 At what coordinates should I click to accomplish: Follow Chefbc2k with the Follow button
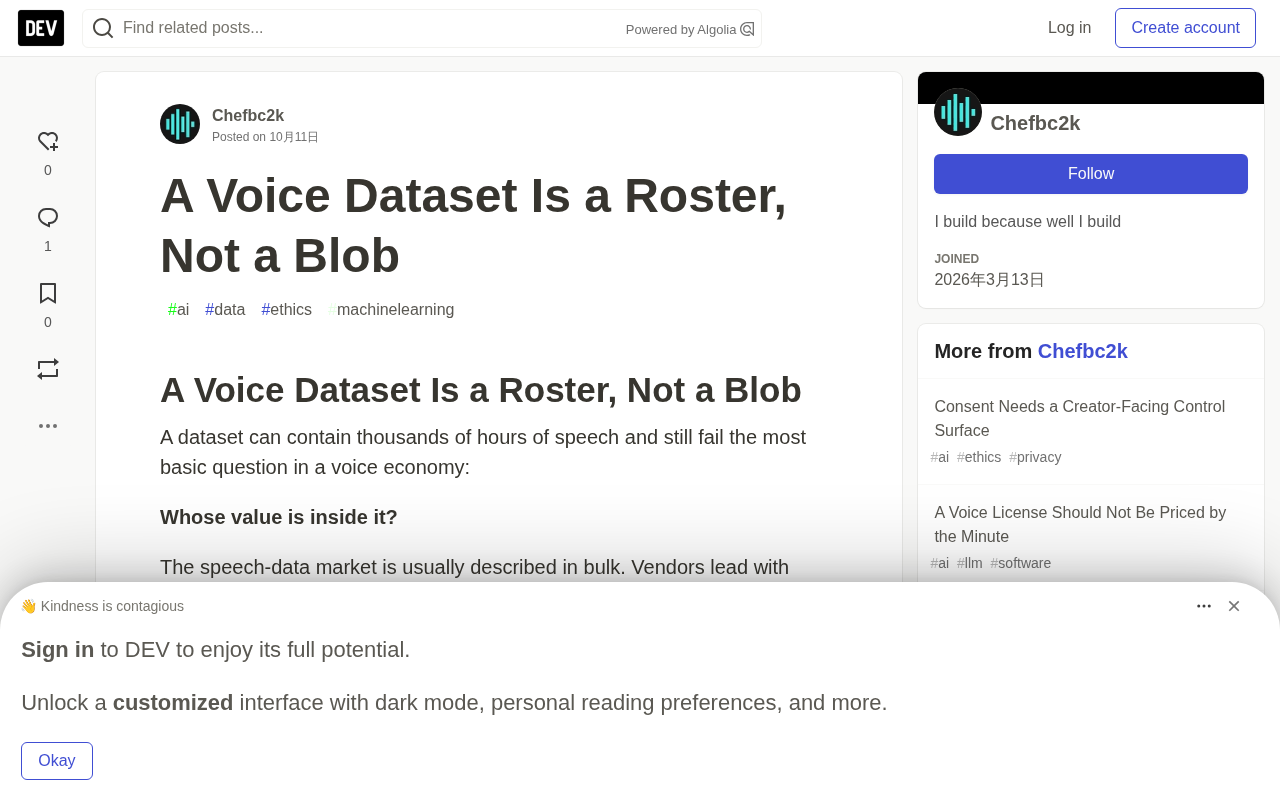click(x=1091, y=174)
